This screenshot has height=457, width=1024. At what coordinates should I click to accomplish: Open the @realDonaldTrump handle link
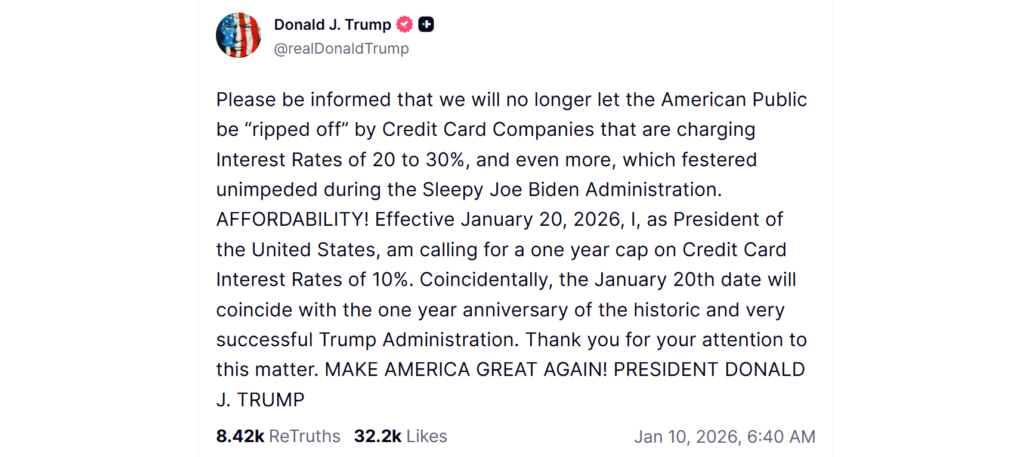point(341,48)
